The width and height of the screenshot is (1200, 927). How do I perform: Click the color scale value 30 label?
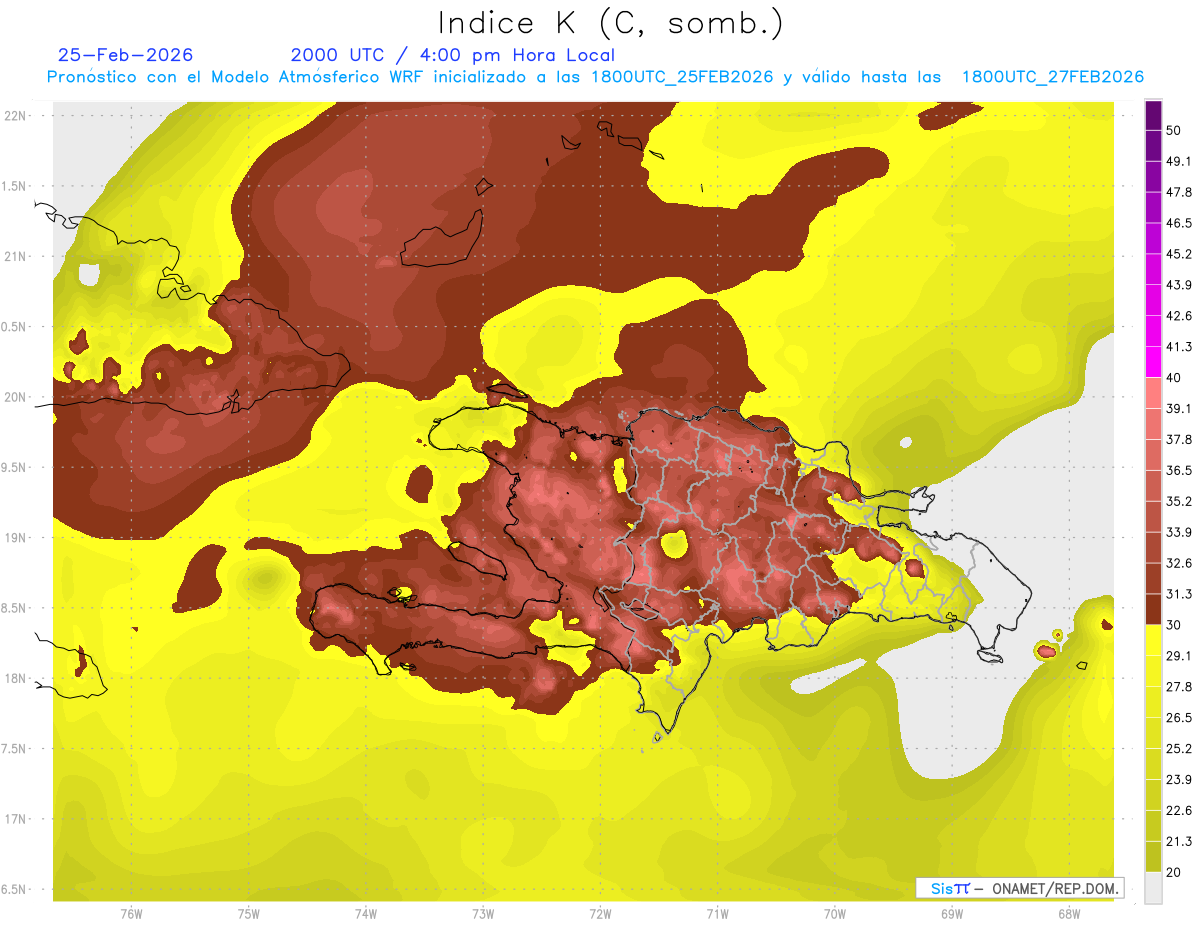pyautogui.click(x=1174, y=625)
